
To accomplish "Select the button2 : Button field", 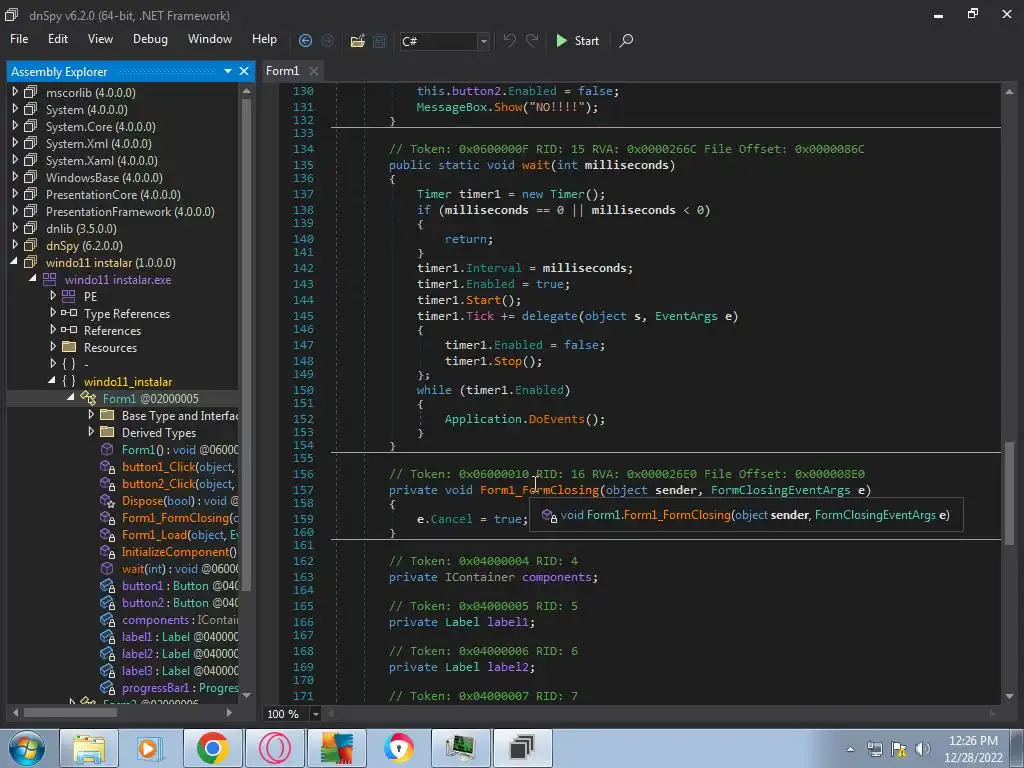I will (x=180, y=602).
